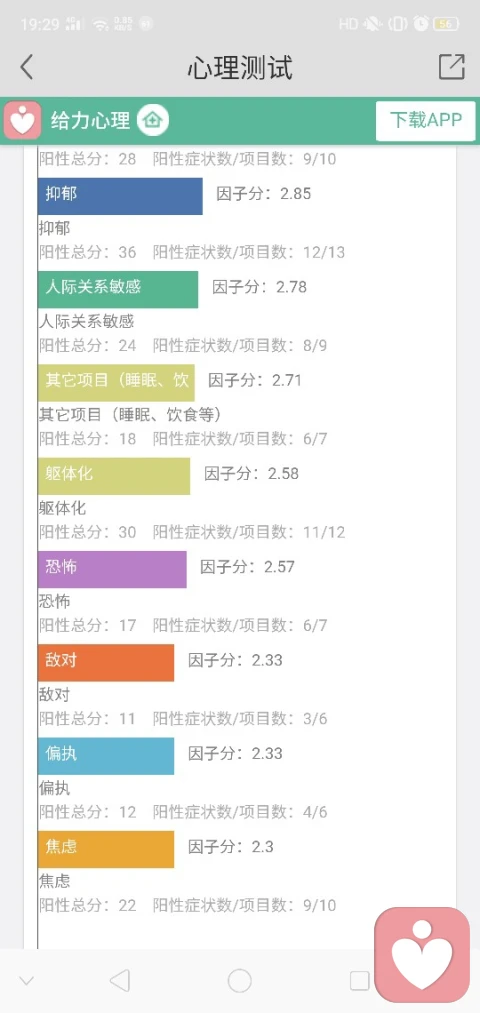The height and width of the screenshot is (1013, 480).
Task: Tap the 给力心理 title text
Action: point(90,120)
